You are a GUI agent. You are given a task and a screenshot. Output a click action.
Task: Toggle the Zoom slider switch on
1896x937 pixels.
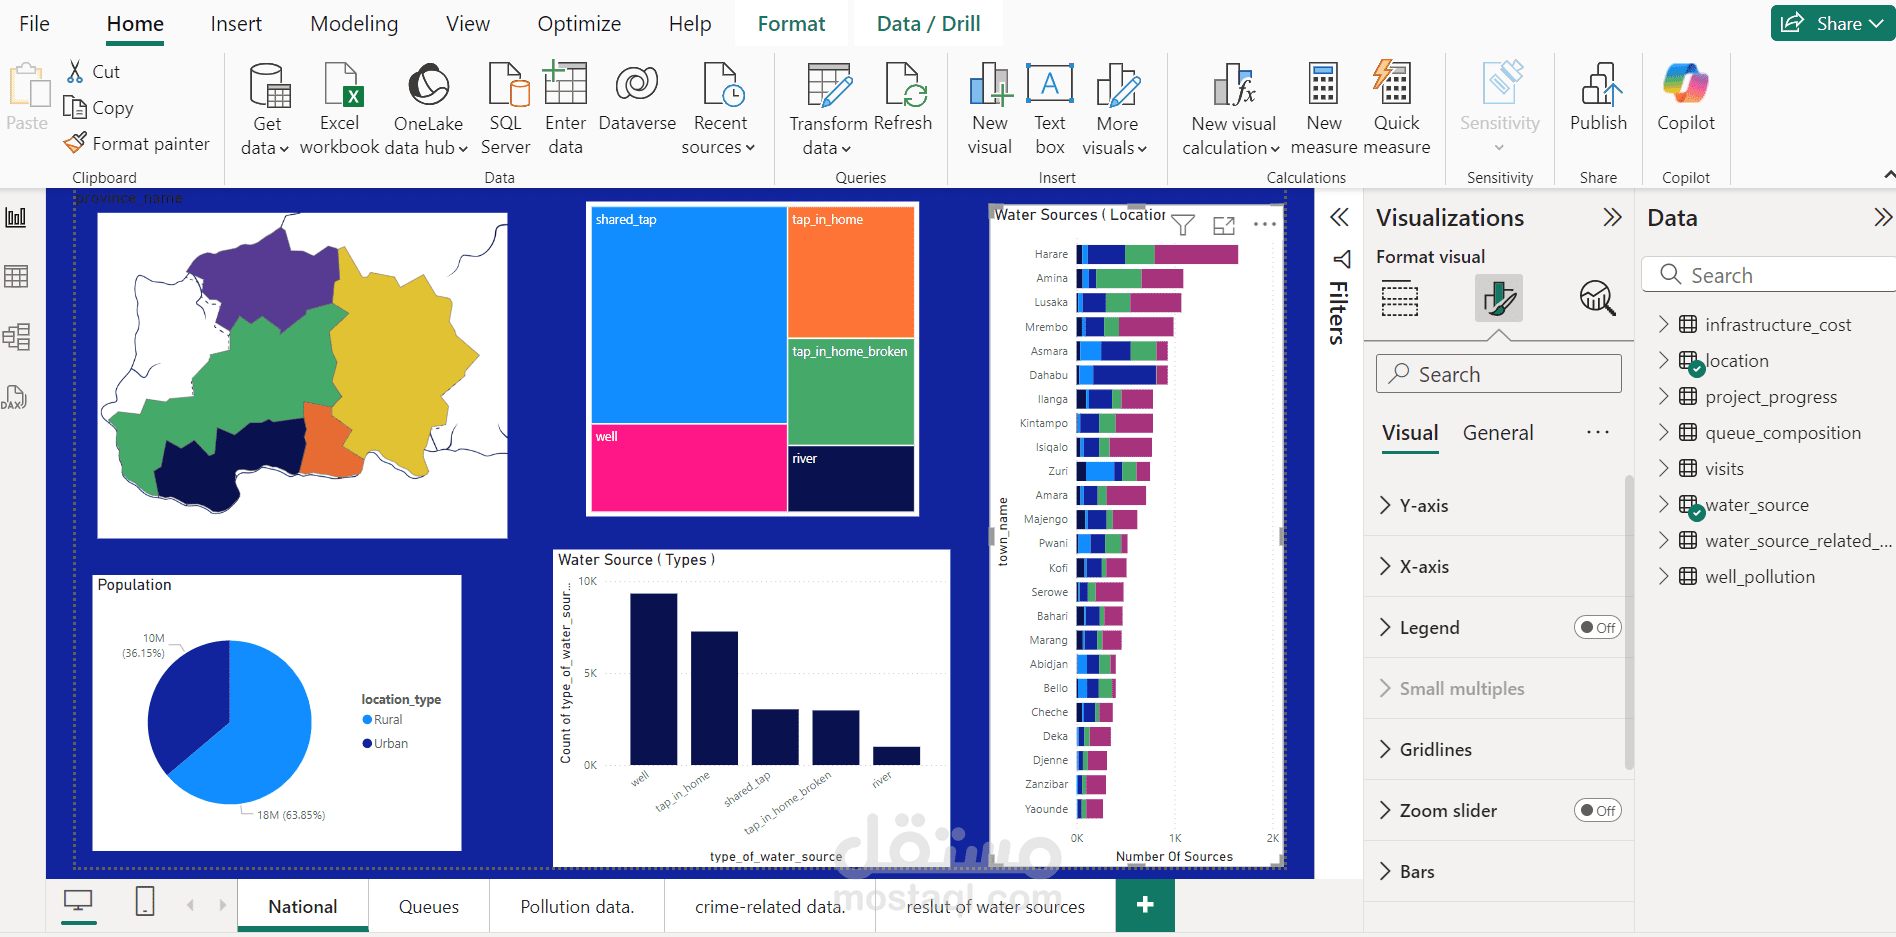click(1597, 810)
